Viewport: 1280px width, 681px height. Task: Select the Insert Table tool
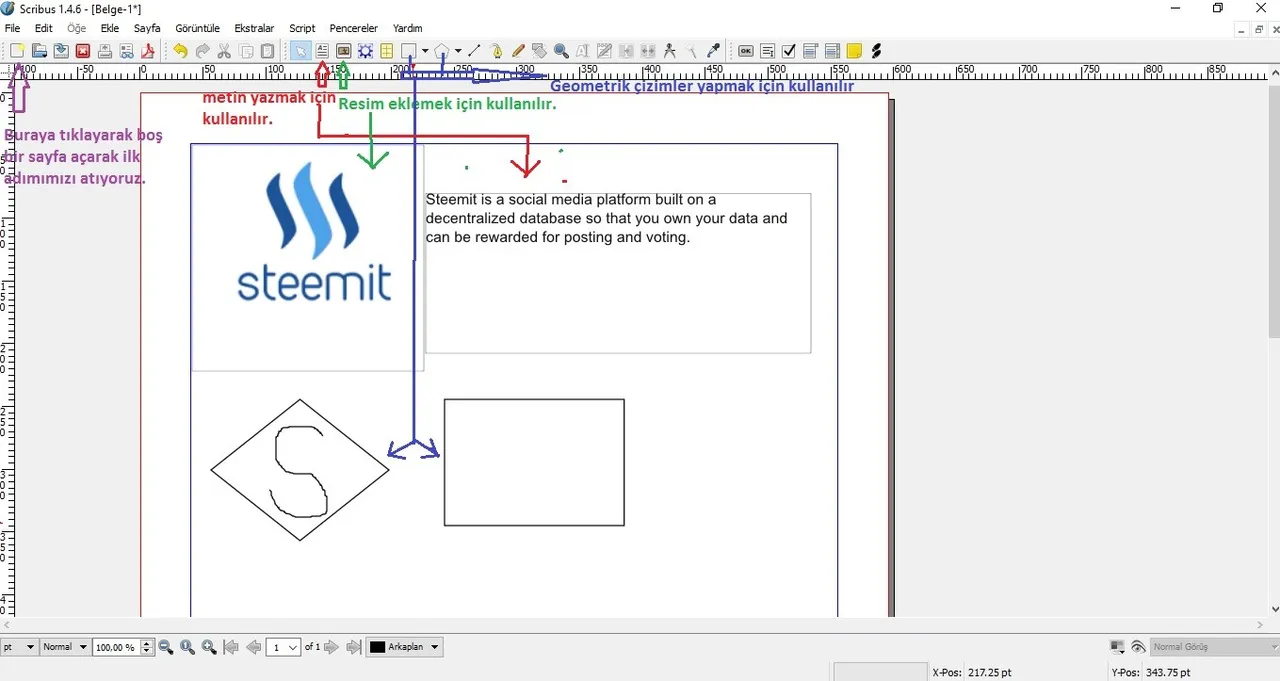pyautogui.click(x=387, y=51)
